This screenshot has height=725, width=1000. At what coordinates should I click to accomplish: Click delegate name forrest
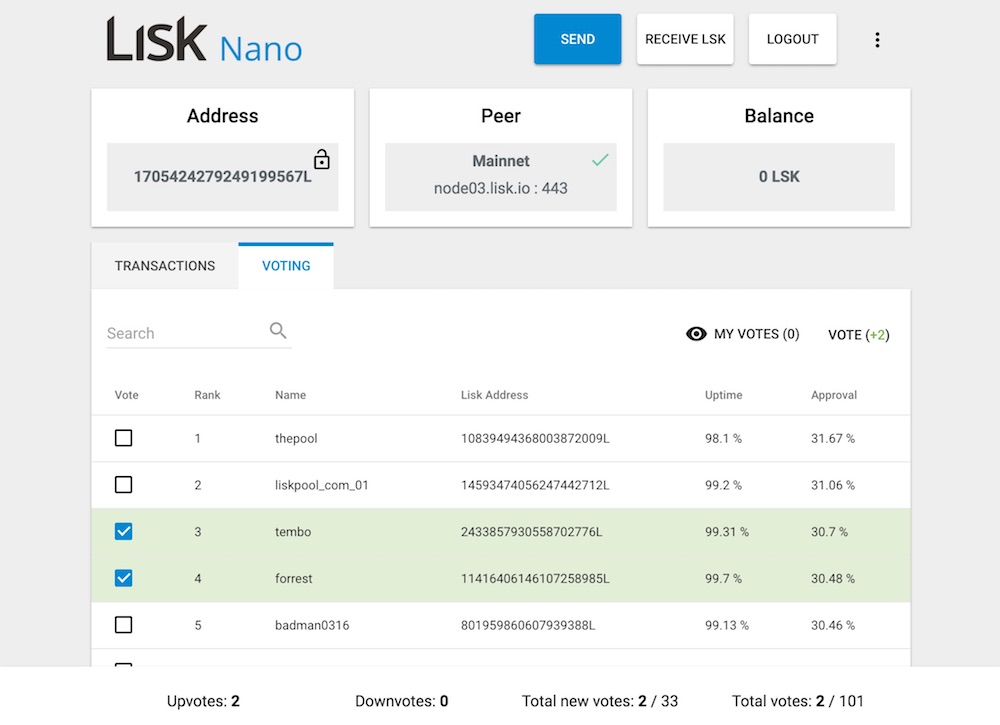pos(293,578)
